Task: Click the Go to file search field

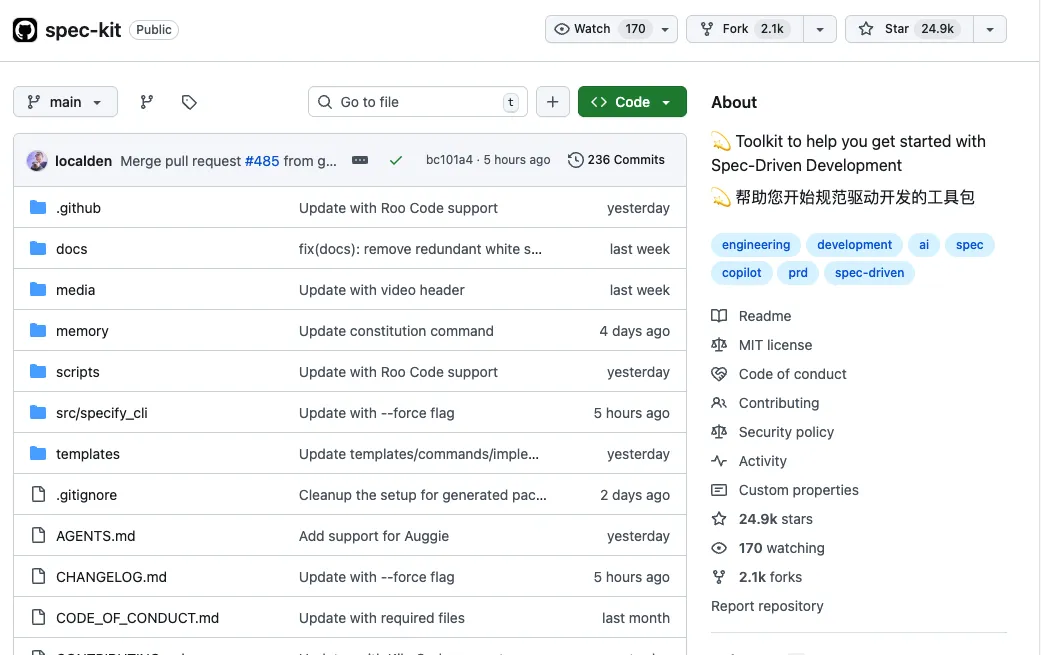Action: point(418,102)
